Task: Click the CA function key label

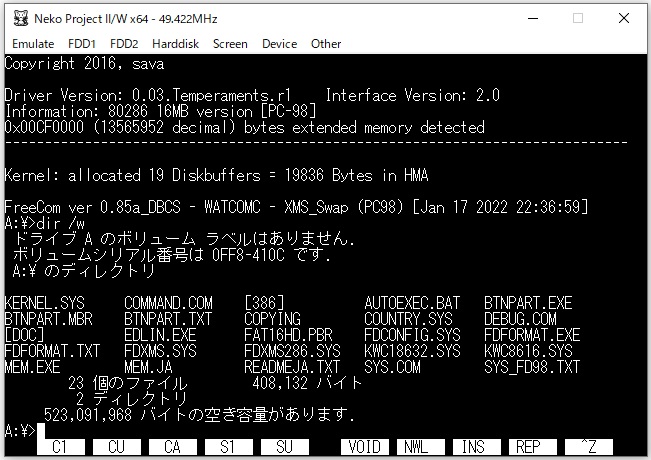Action: point(173,447)
